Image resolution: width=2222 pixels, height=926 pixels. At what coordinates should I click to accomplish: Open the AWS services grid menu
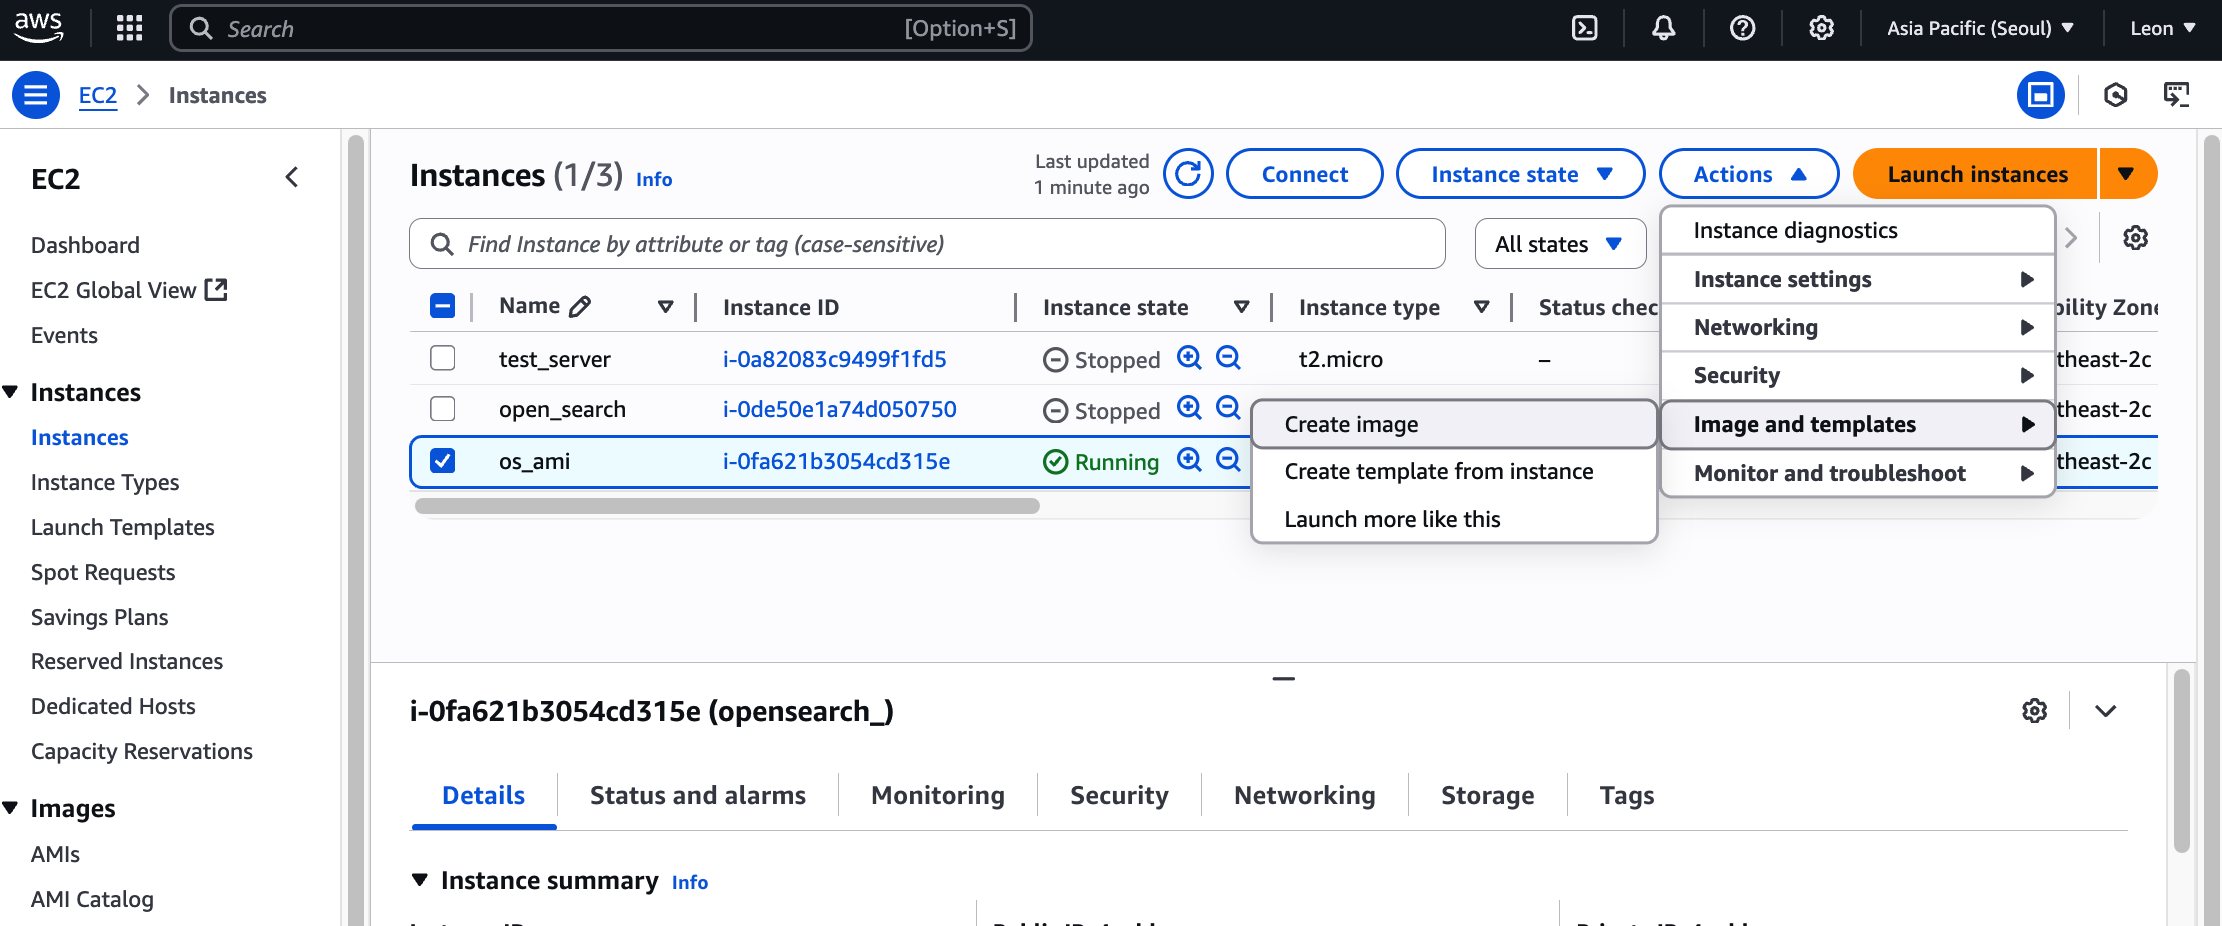click(129, 28)
